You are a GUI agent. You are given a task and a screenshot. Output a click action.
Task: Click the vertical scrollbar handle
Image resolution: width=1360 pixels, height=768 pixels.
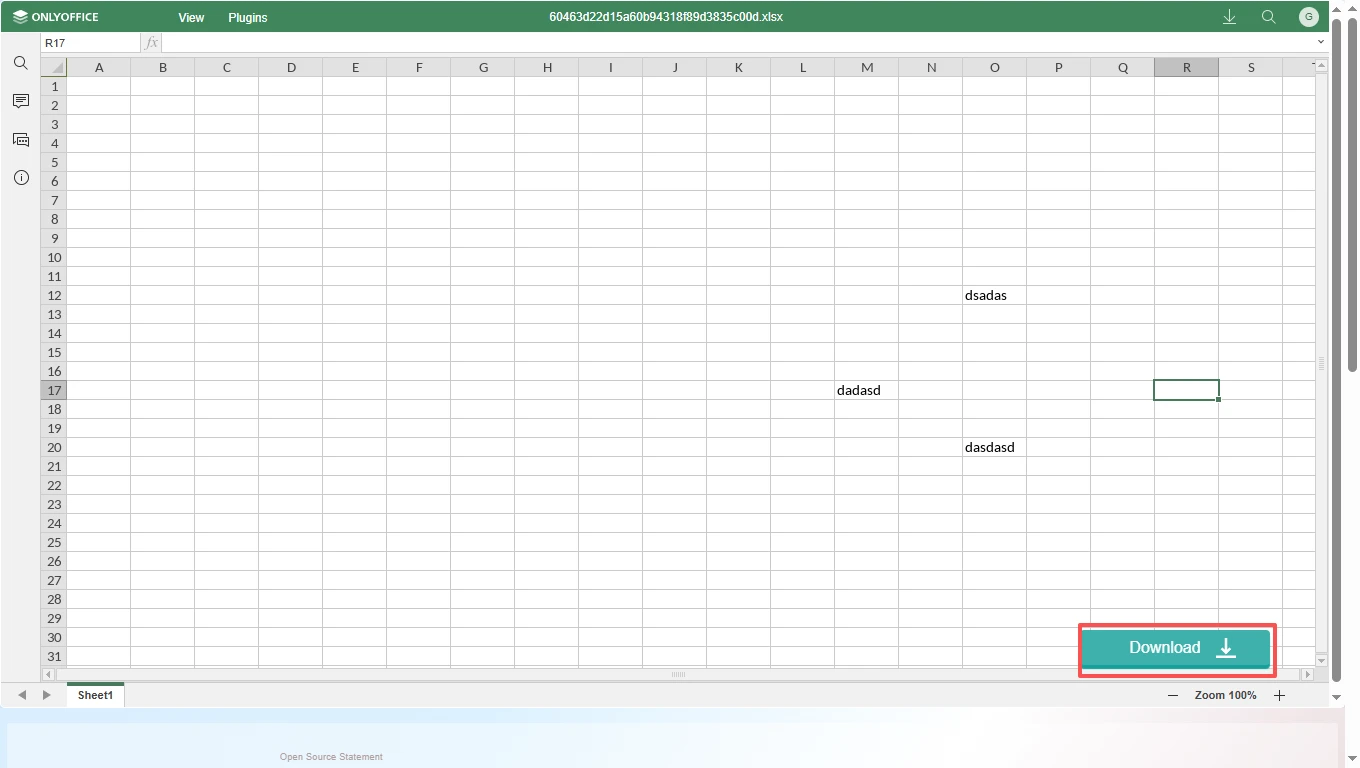coord(1321,363)
